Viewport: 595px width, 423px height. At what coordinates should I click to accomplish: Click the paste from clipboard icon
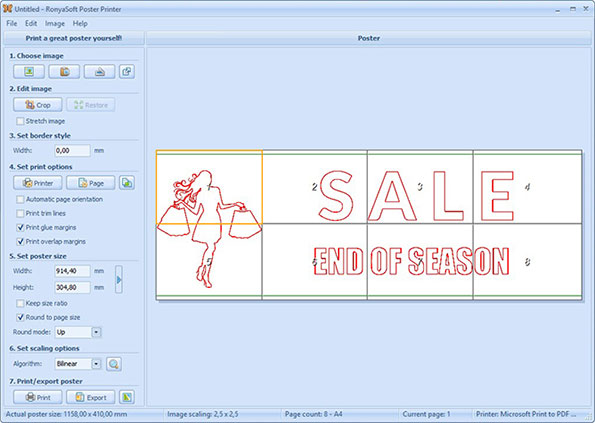(x=127, y=72)
